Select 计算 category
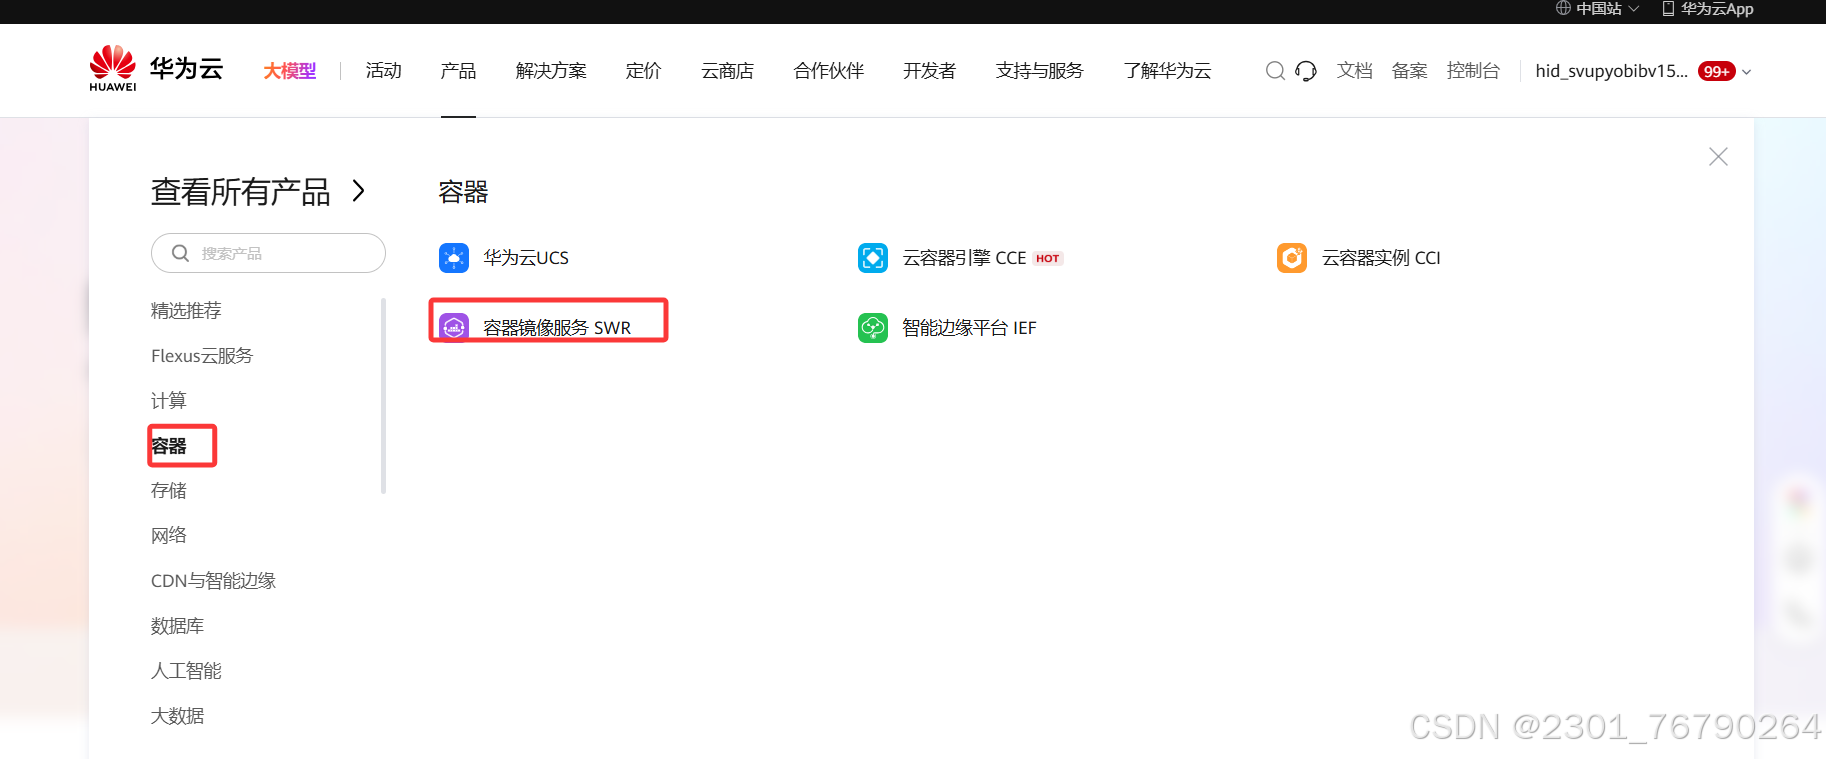 (x=169, y=401)
